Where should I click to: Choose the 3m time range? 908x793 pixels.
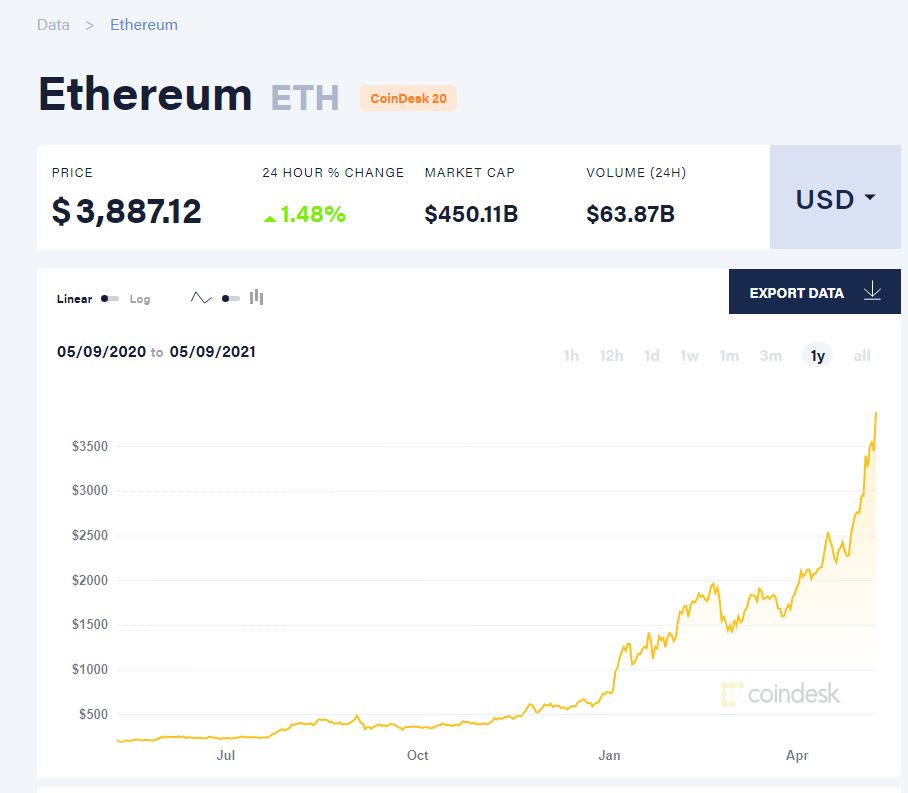(x=770, y=356)
